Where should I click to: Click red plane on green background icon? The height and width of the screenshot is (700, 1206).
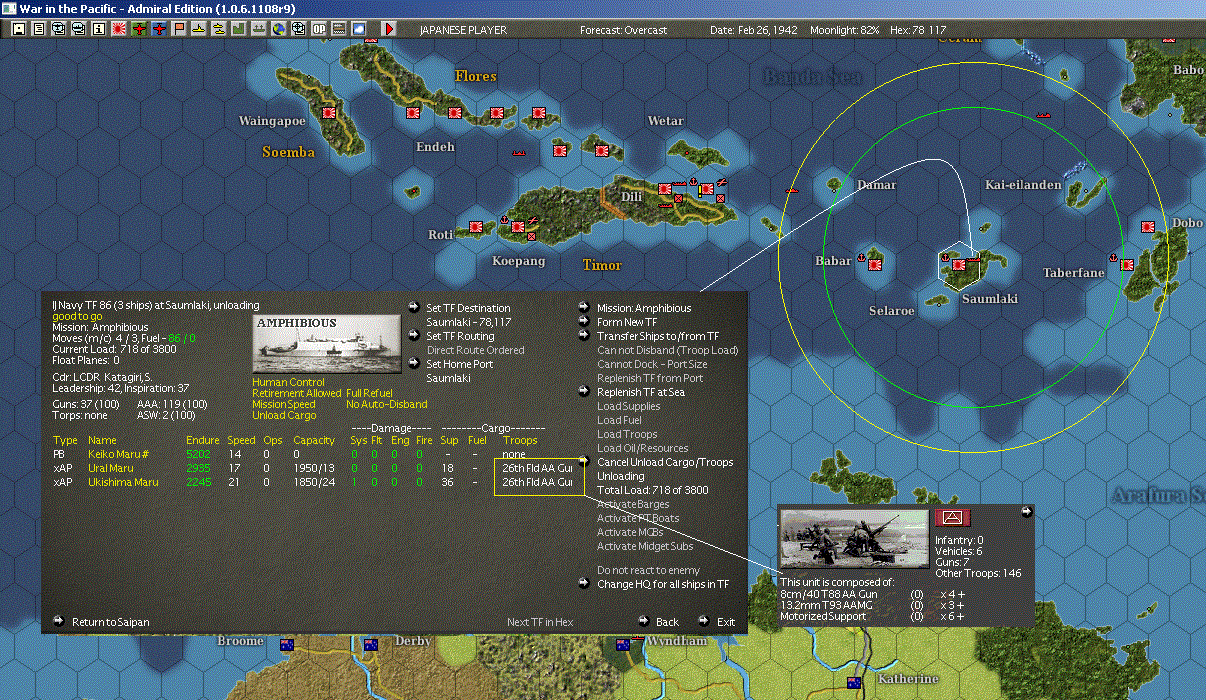pos(139,30)
